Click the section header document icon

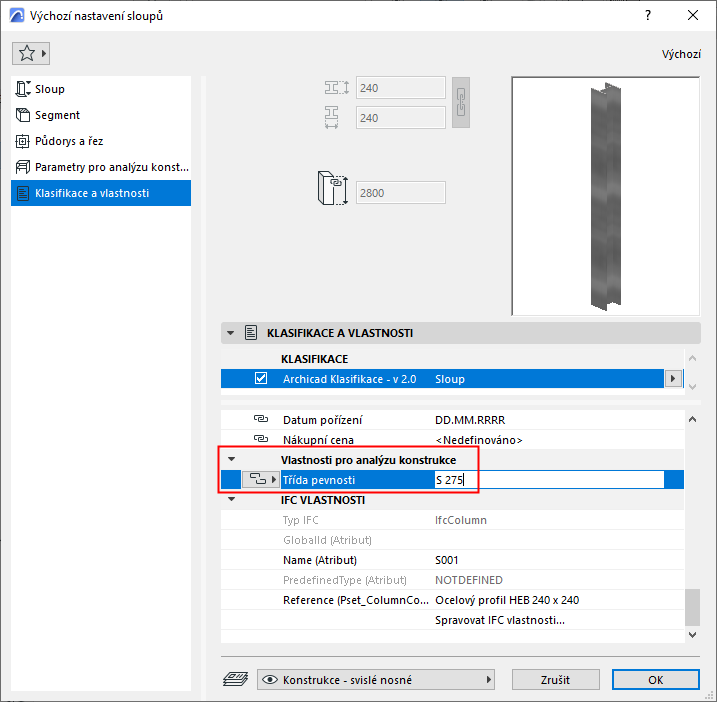(x=251, y=333)
